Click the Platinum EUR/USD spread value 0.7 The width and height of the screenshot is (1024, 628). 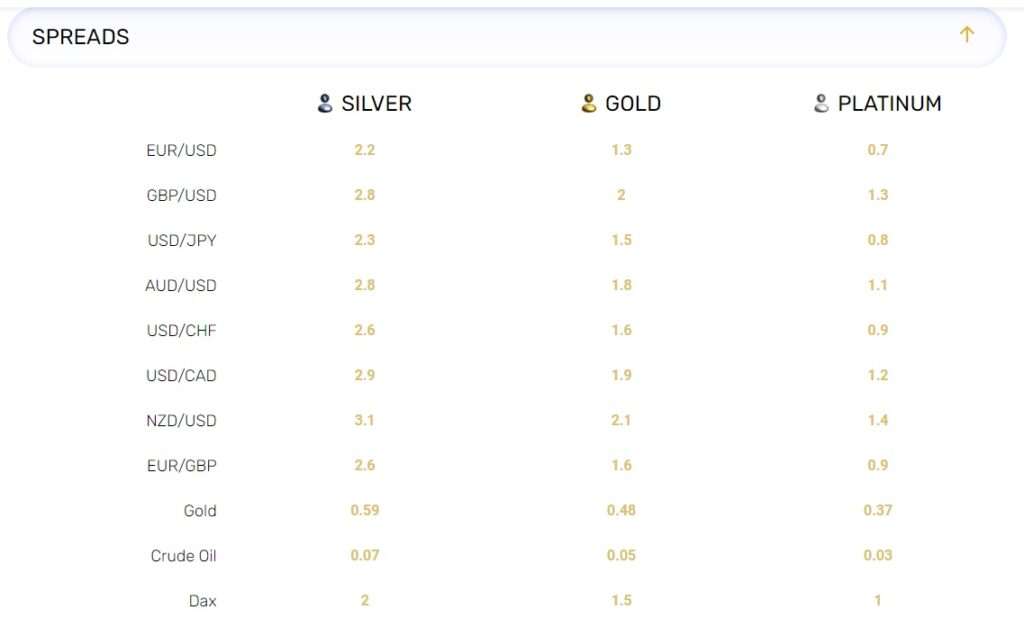coord(878,149)
